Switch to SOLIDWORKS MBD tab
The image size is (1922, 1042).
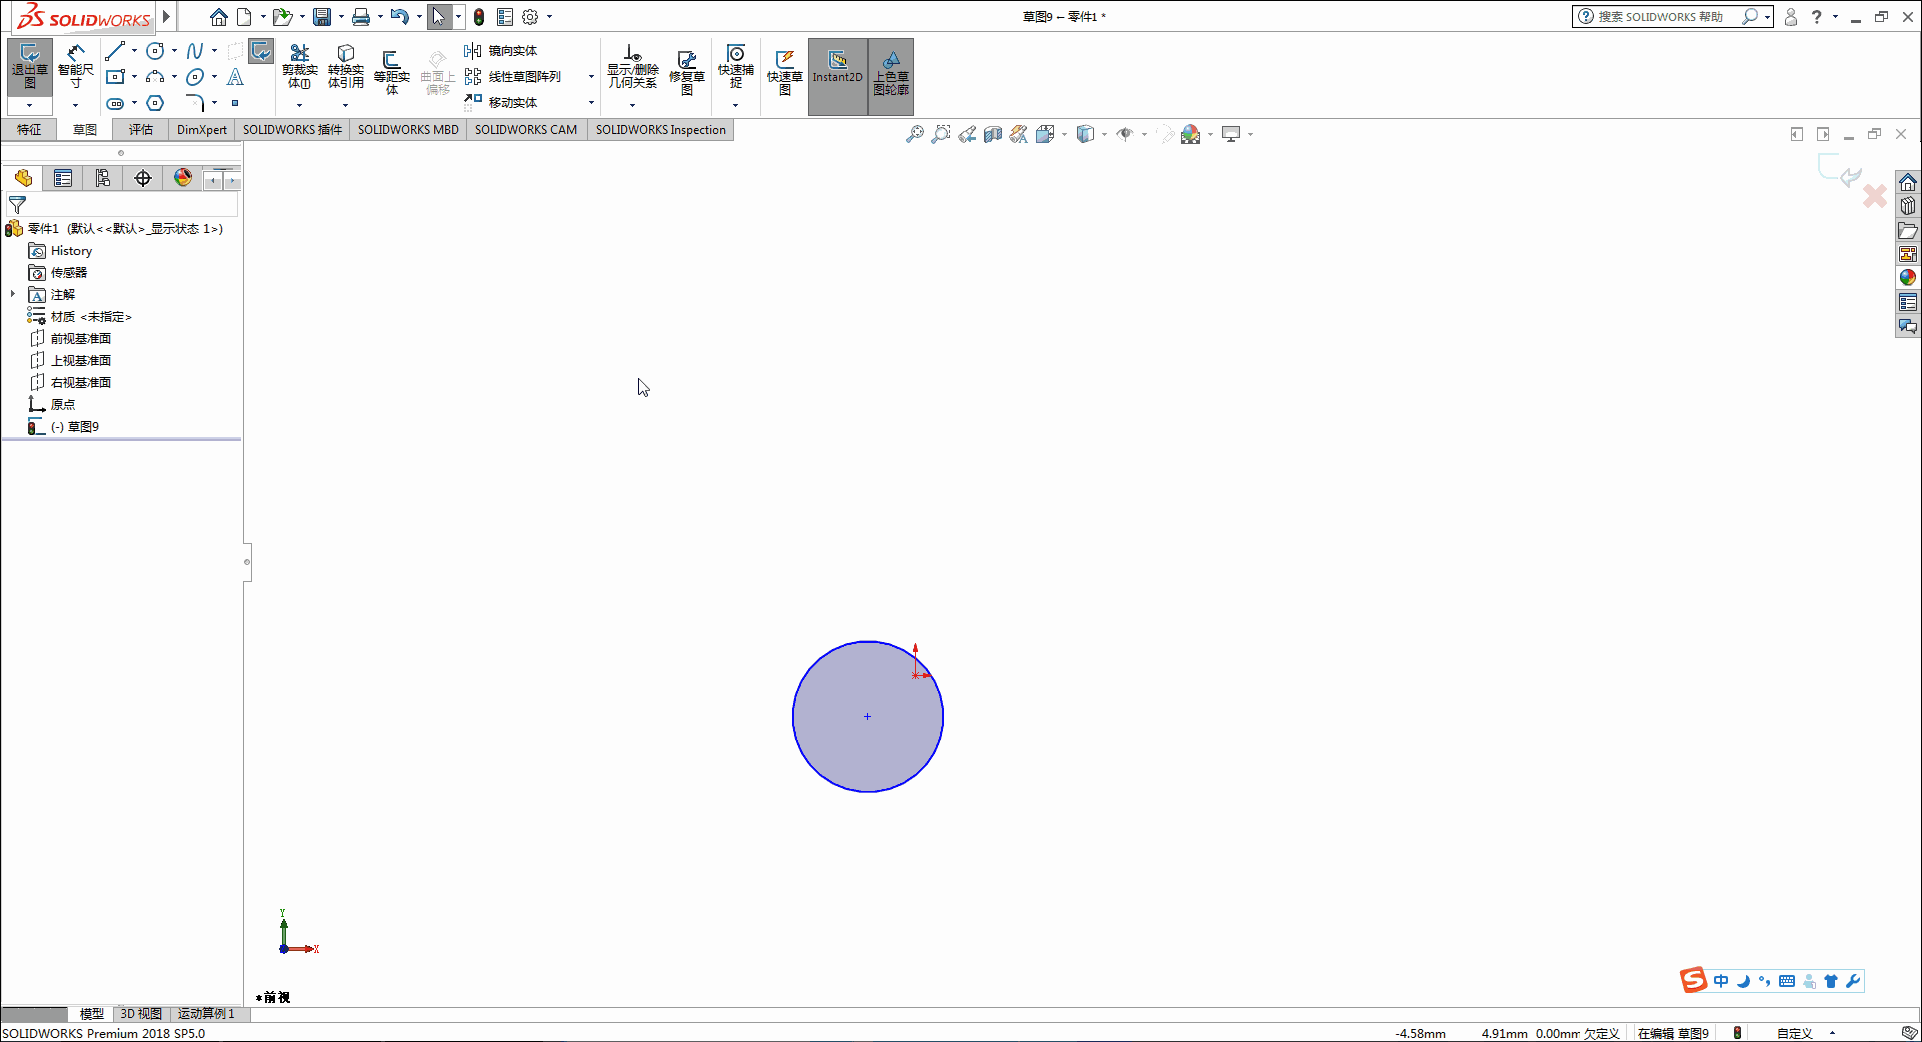click(x=408, y=130)
